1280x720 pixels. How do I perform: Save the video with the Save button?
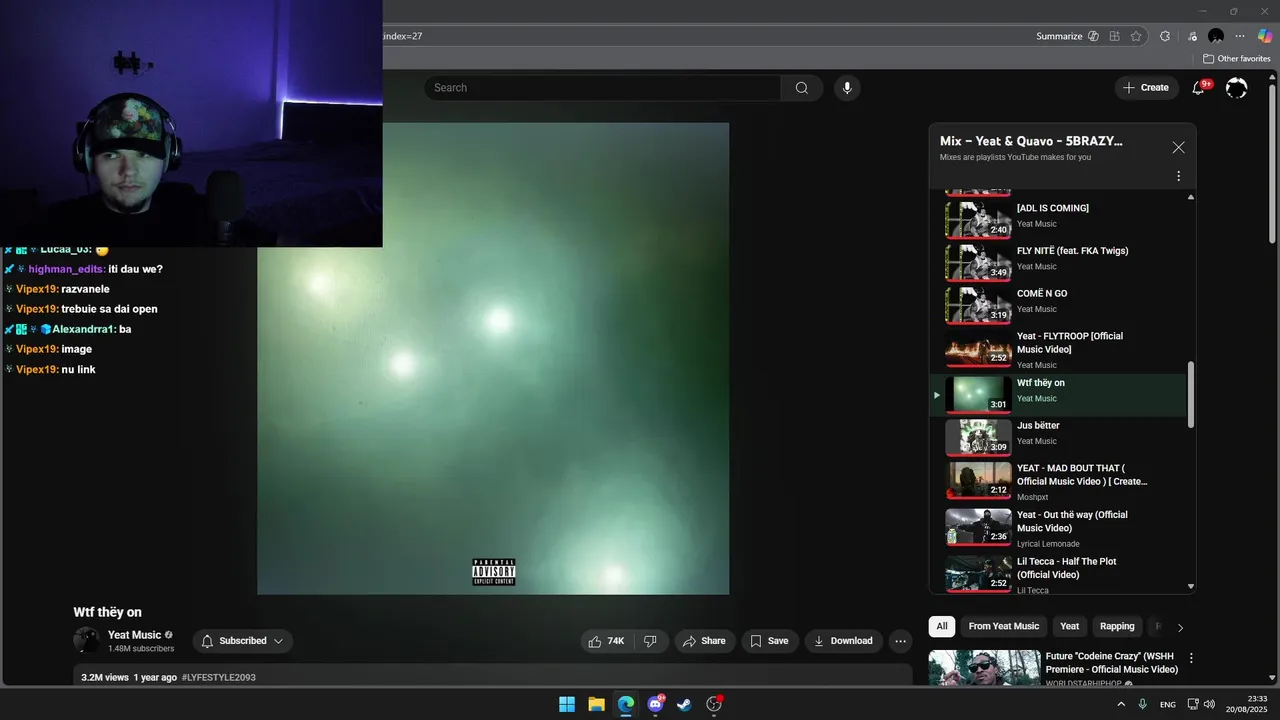[769, 641]
